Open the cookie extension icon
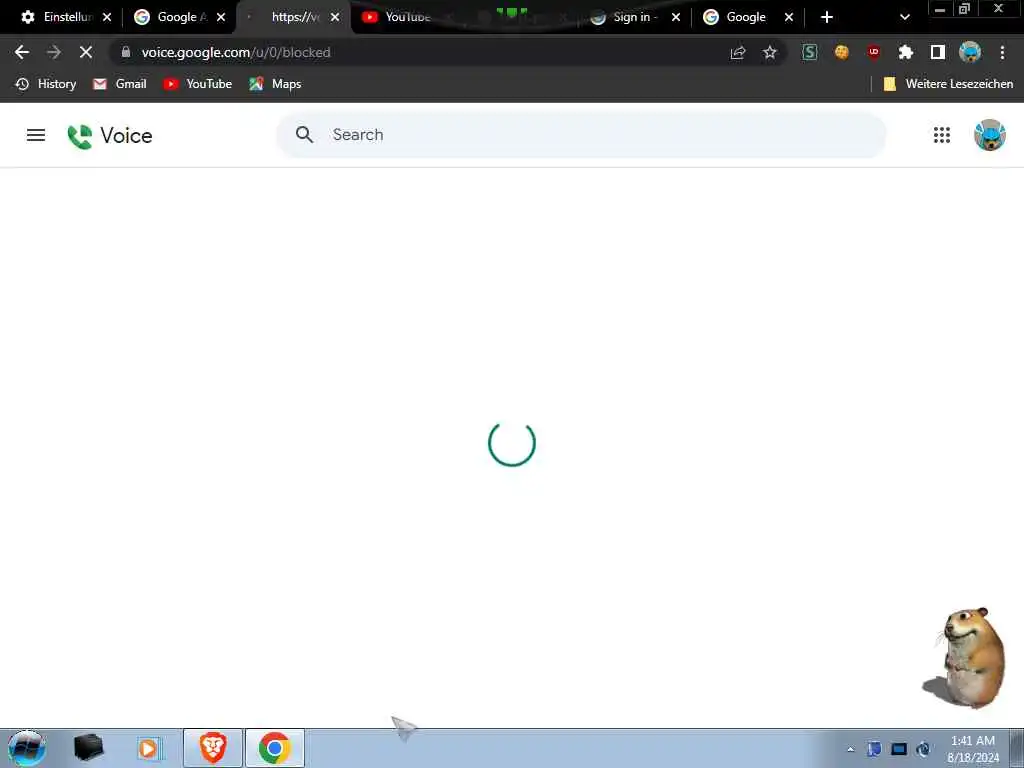Viewport: 1024px width, 768px height. coord(842,52)
